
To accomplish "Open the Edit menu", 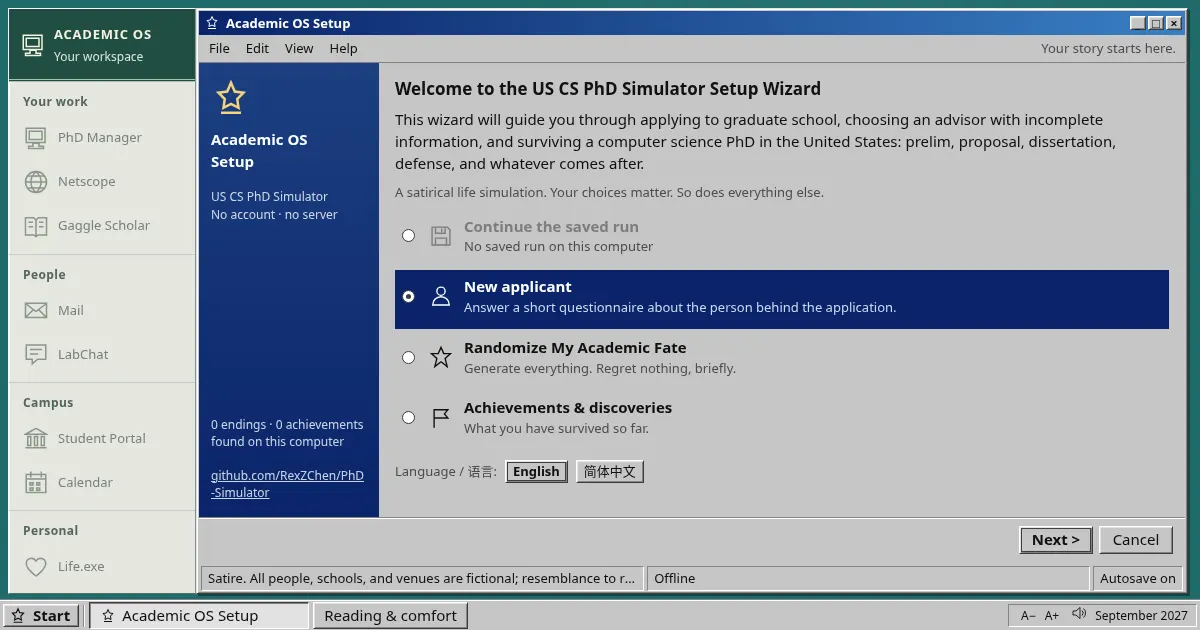I will (x=257, y=48).
